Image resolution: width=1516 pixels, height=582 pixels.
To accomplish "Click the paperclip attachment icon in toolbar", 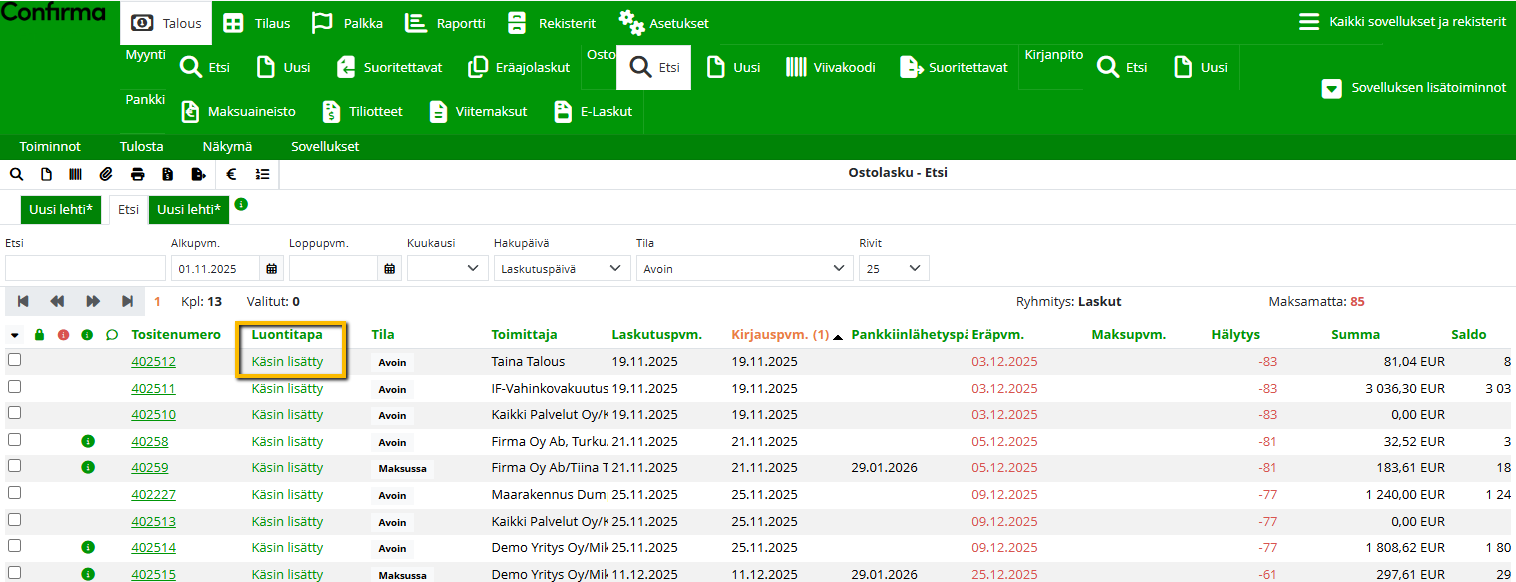I will (x=106, y=174).
